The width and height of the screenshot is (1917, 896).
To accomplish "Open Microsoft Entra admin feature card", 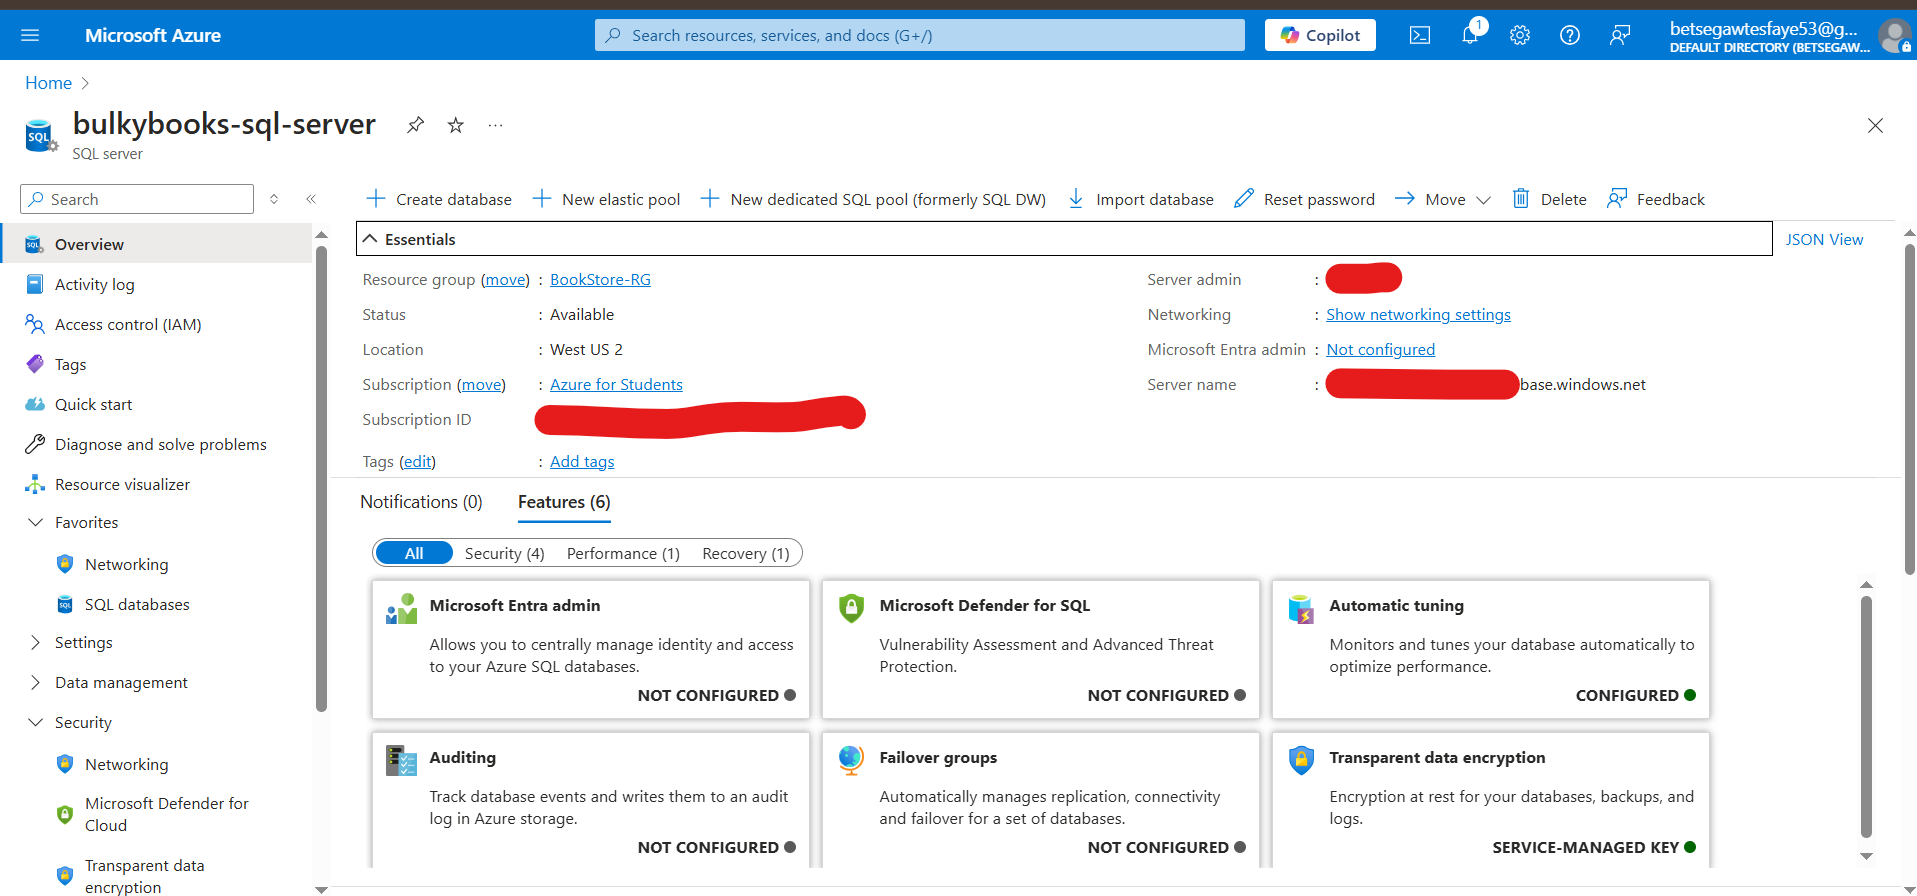I will (x=591, y=650).
